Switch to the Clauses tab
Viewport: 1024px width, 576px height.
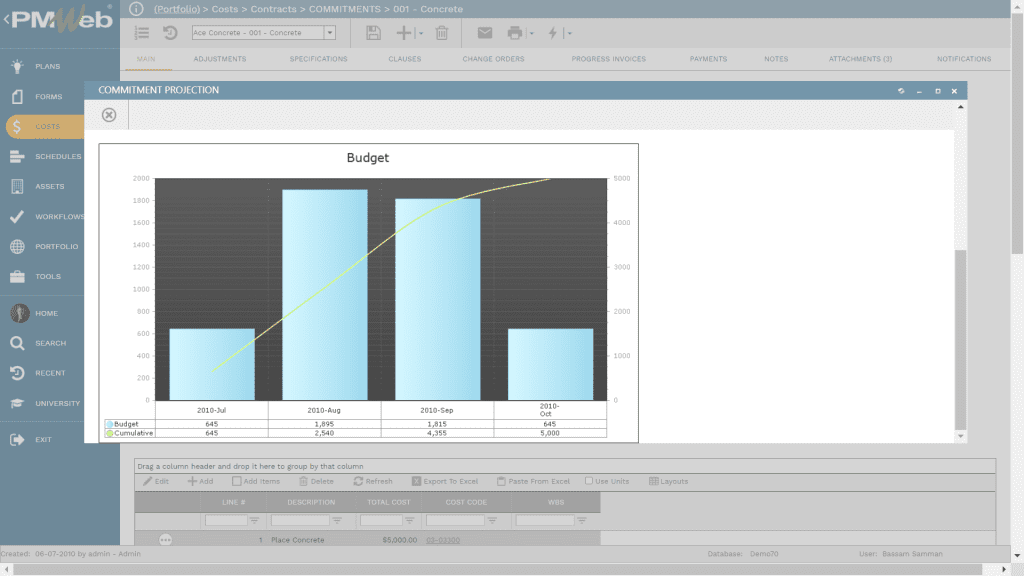405,59
